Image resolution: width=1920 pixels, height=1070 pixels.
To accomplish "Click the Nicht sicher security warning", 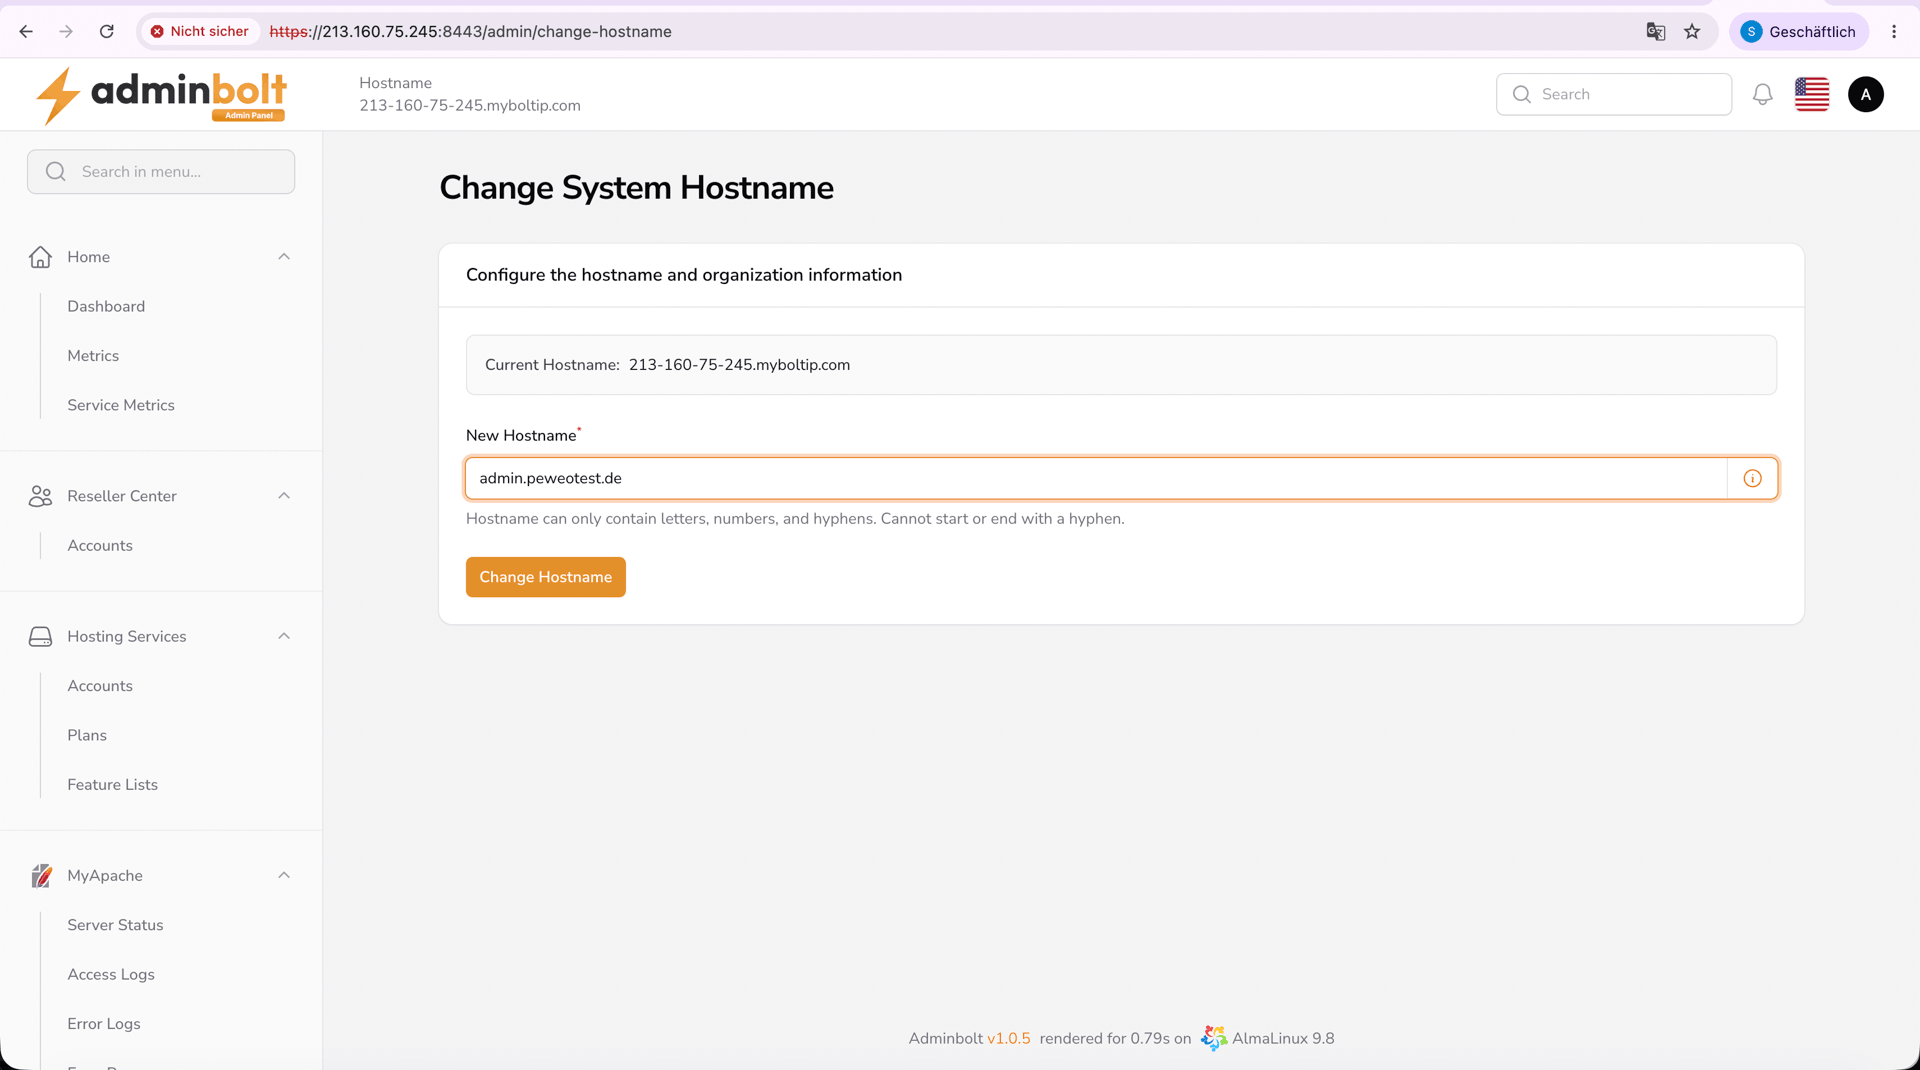I will [199, 32].
